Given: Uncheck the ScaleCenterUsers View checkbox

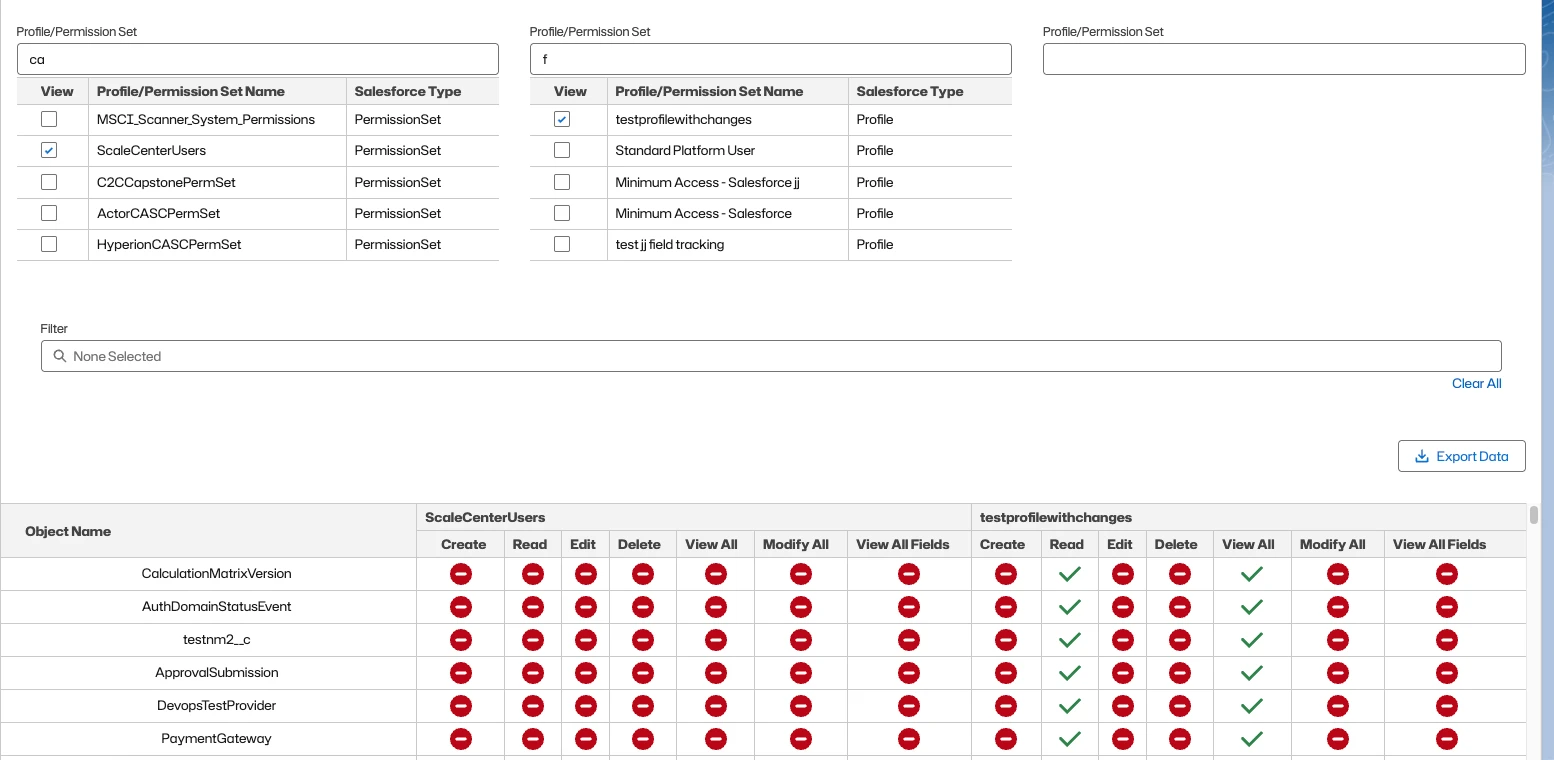Looking at the screenshot, I should coord(49,150).
